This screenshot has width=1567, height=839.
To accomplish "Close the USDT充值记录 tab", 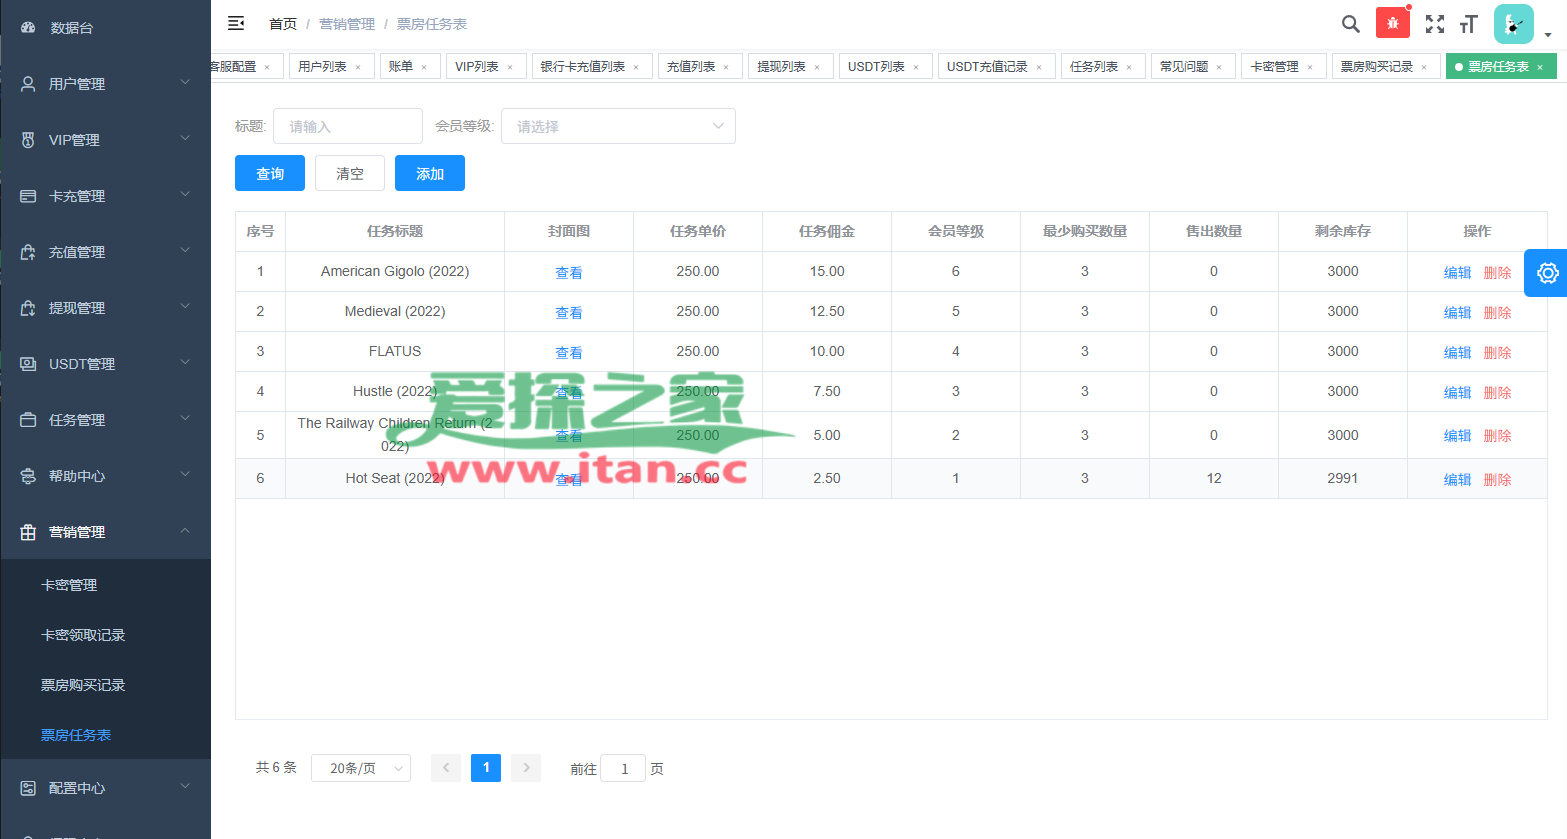I will [1039, 67].
